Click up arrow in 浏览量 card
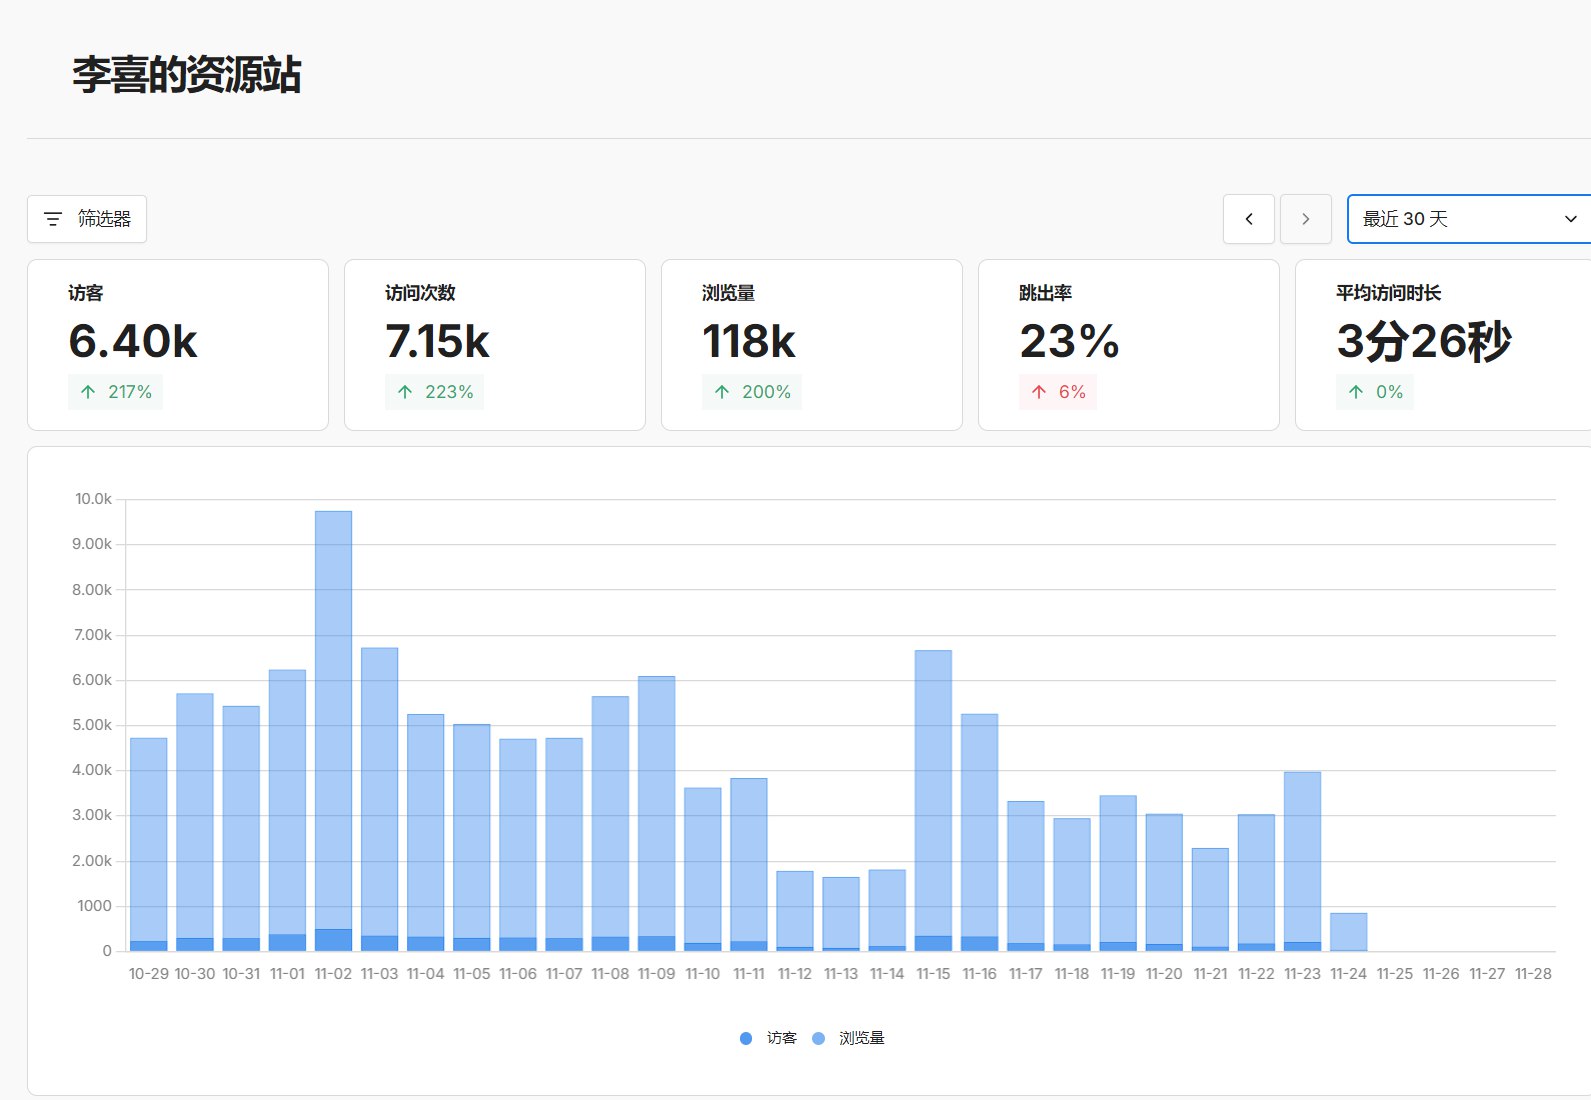The image size is (1591, 1100). point(722,392)
